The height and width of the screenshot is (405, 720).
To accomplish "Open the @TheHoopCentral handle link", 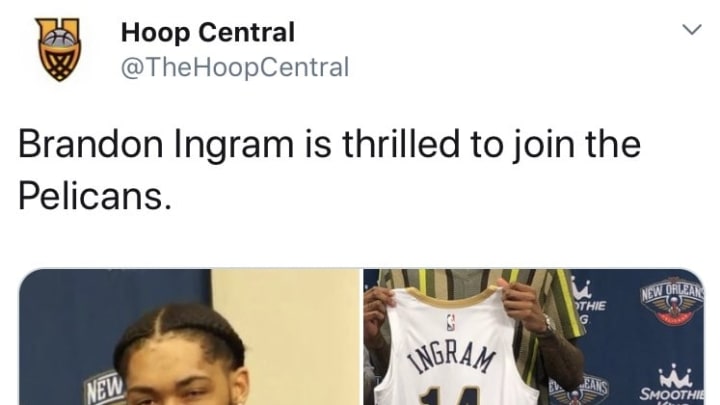I will pyautogui.click(x=235, y=68).
